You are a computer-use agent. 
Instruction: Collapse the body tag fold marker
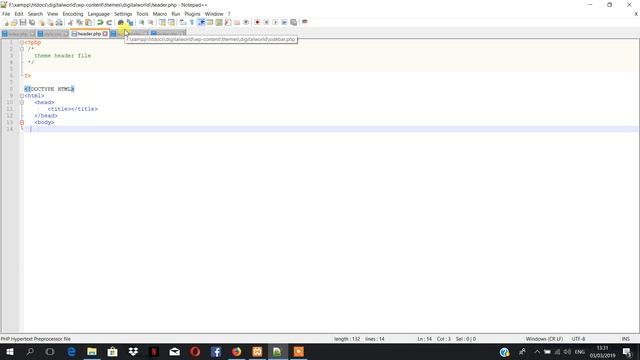tap(22, 122)
